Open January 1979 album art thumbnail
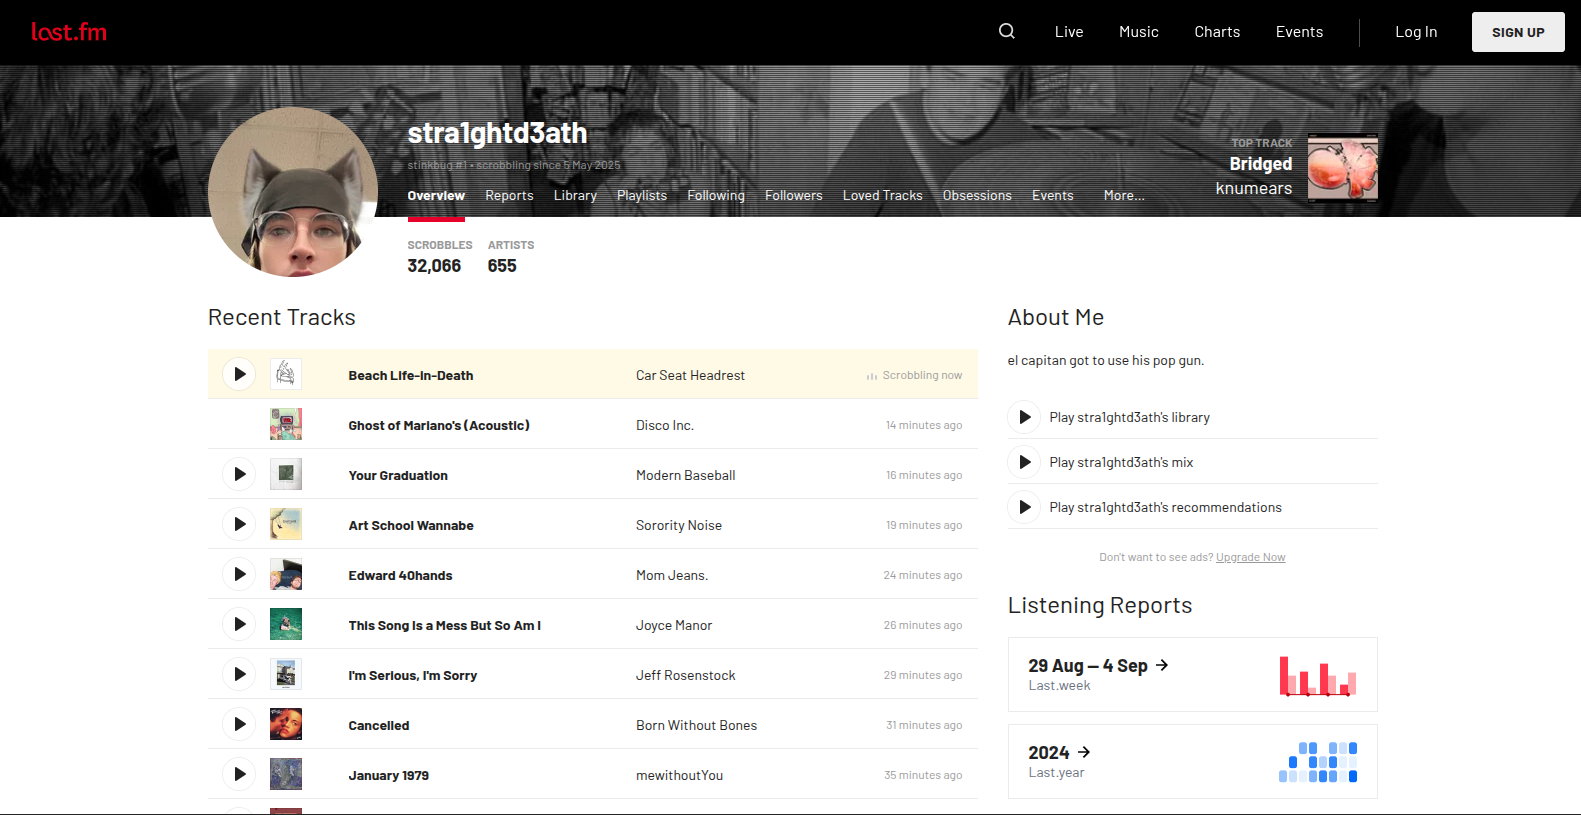1581x815 pixels. click(x=286, y=774)
